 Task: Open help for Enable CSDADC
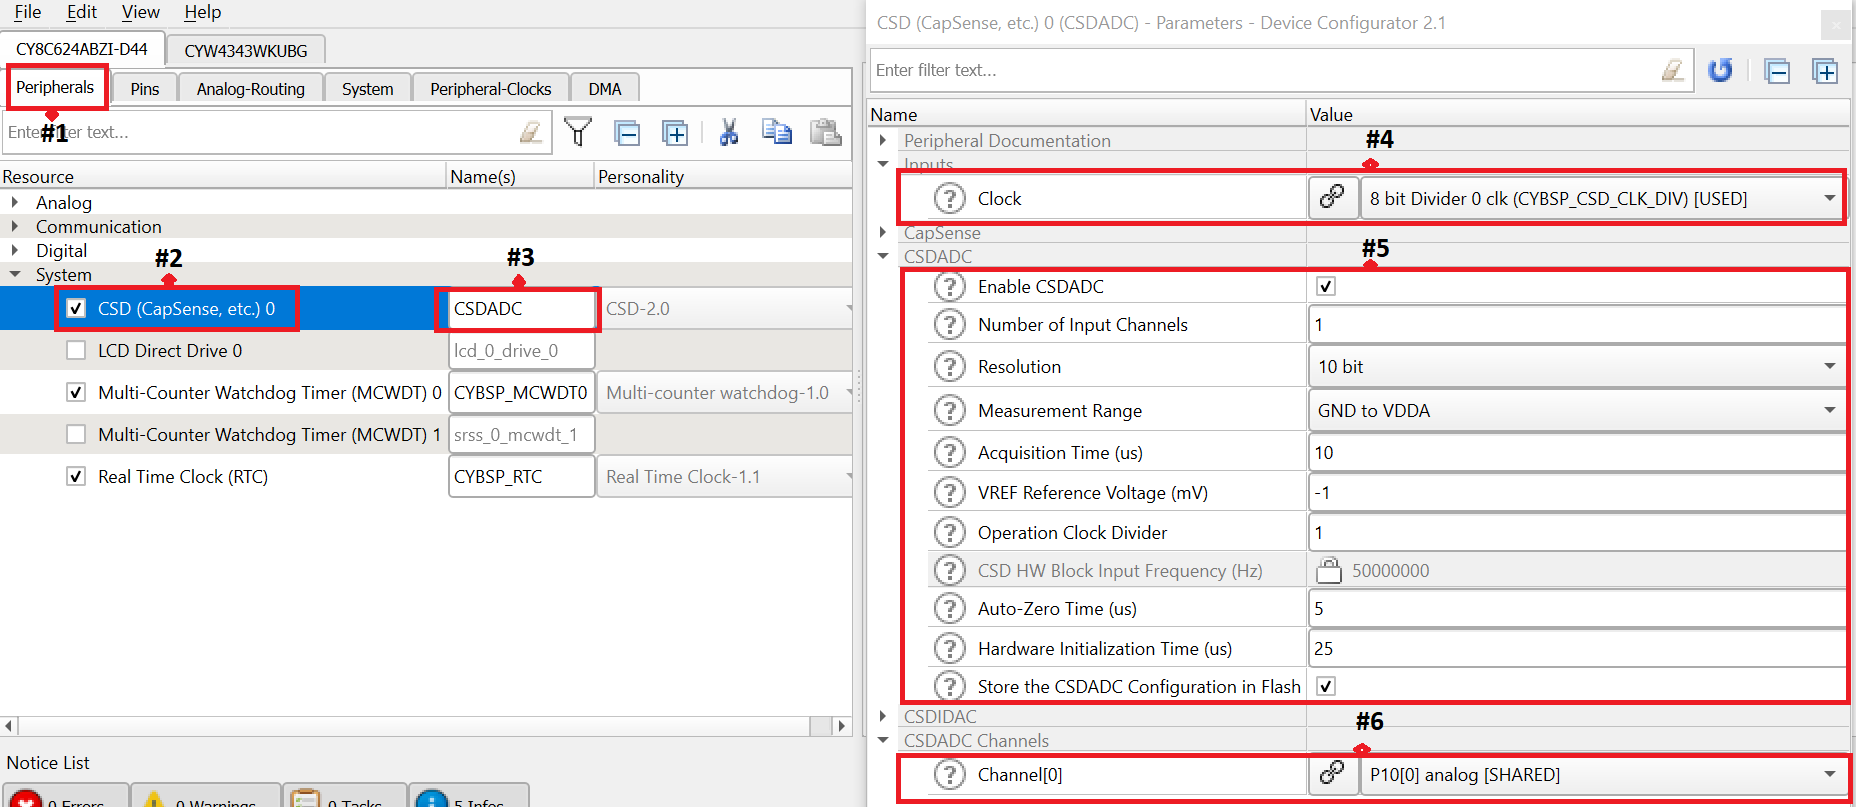click(x=949, y=286)
